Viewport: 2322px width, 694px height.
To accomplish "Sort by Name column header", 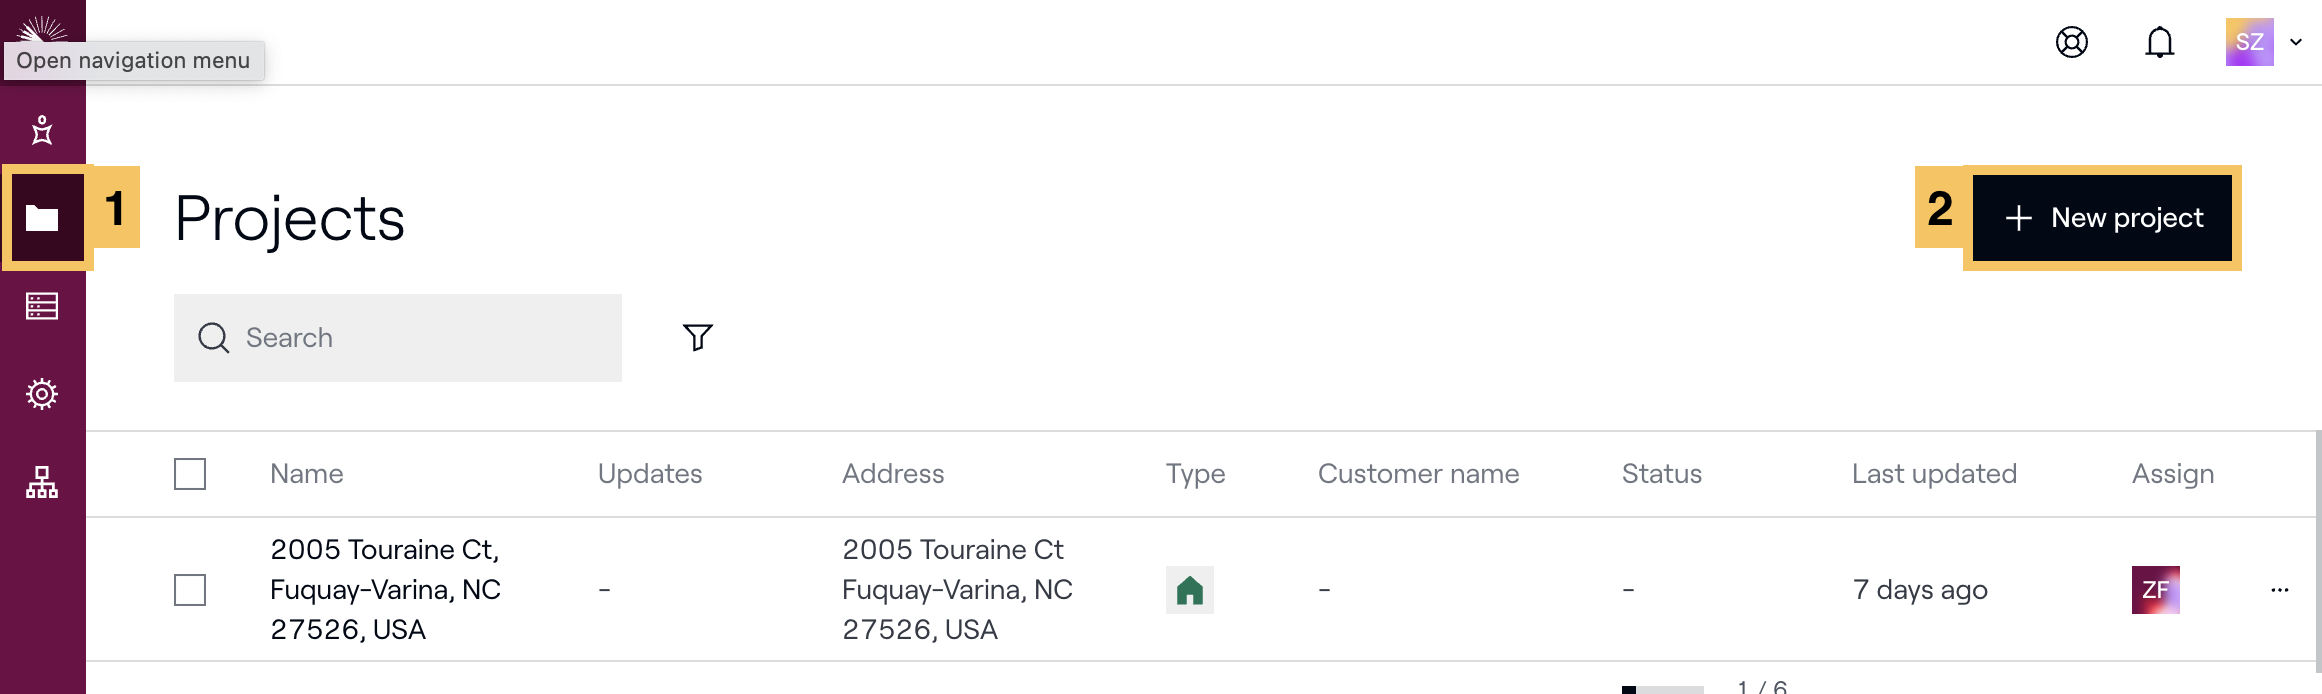I will click(x=307, y=474).
